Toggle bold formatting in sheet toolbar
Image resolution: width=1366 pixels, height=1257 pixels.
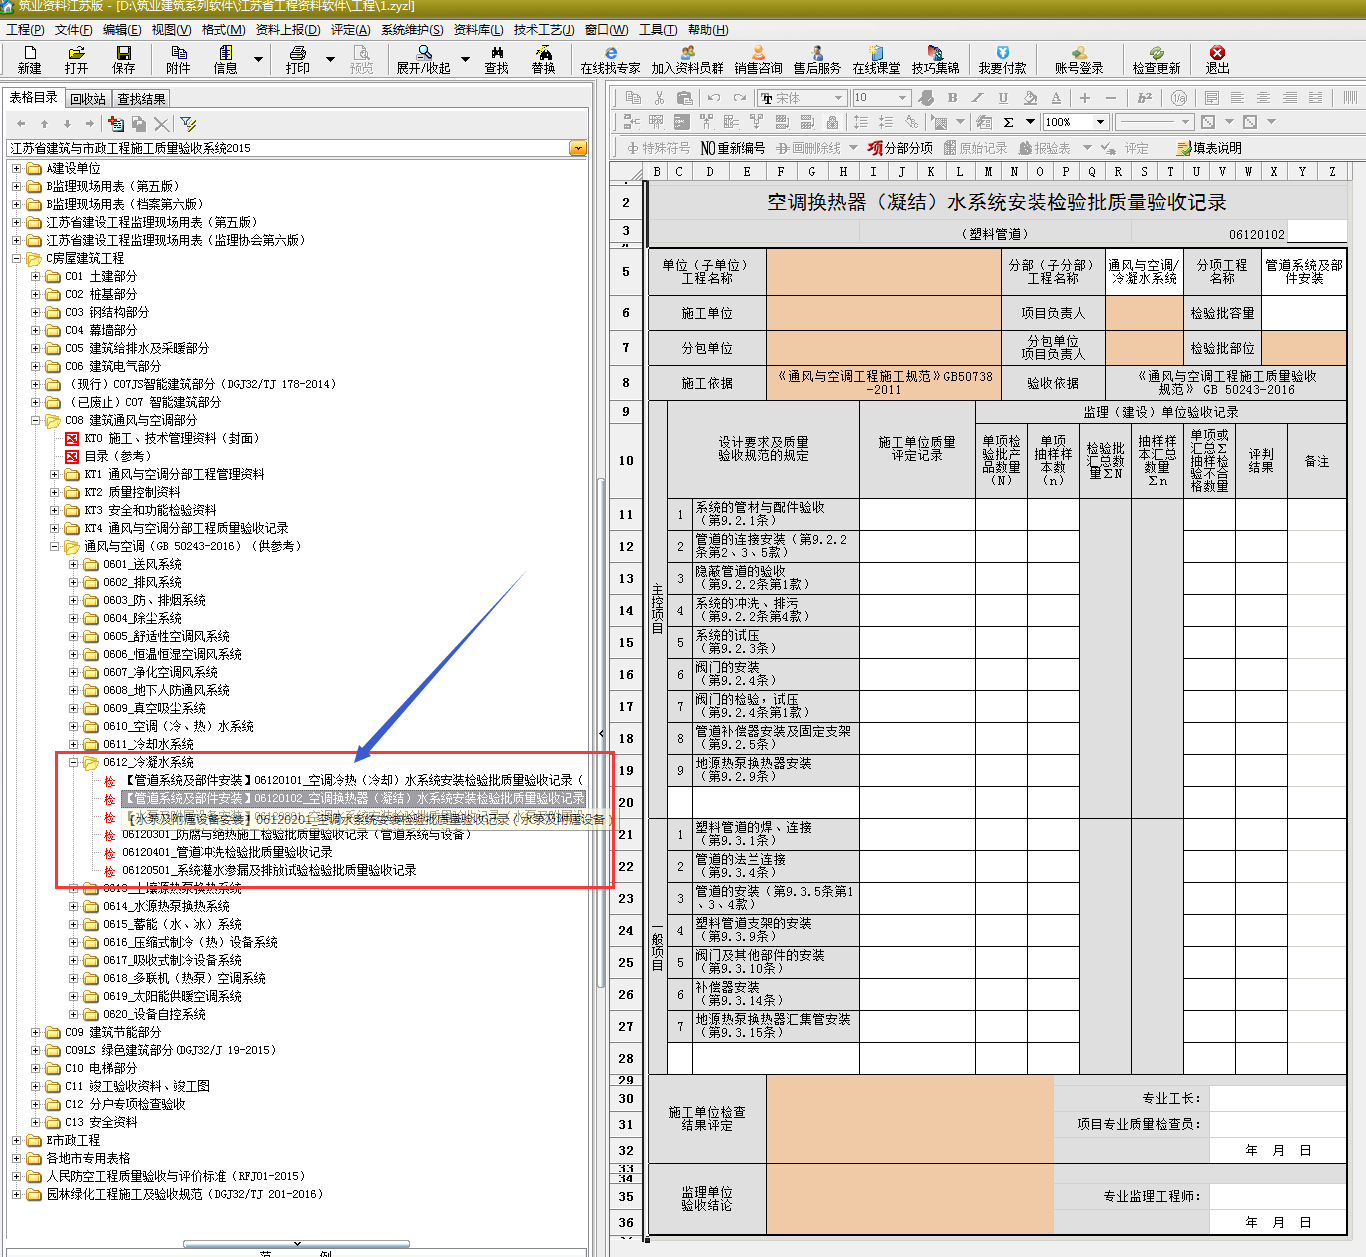(x=952, y=97)
